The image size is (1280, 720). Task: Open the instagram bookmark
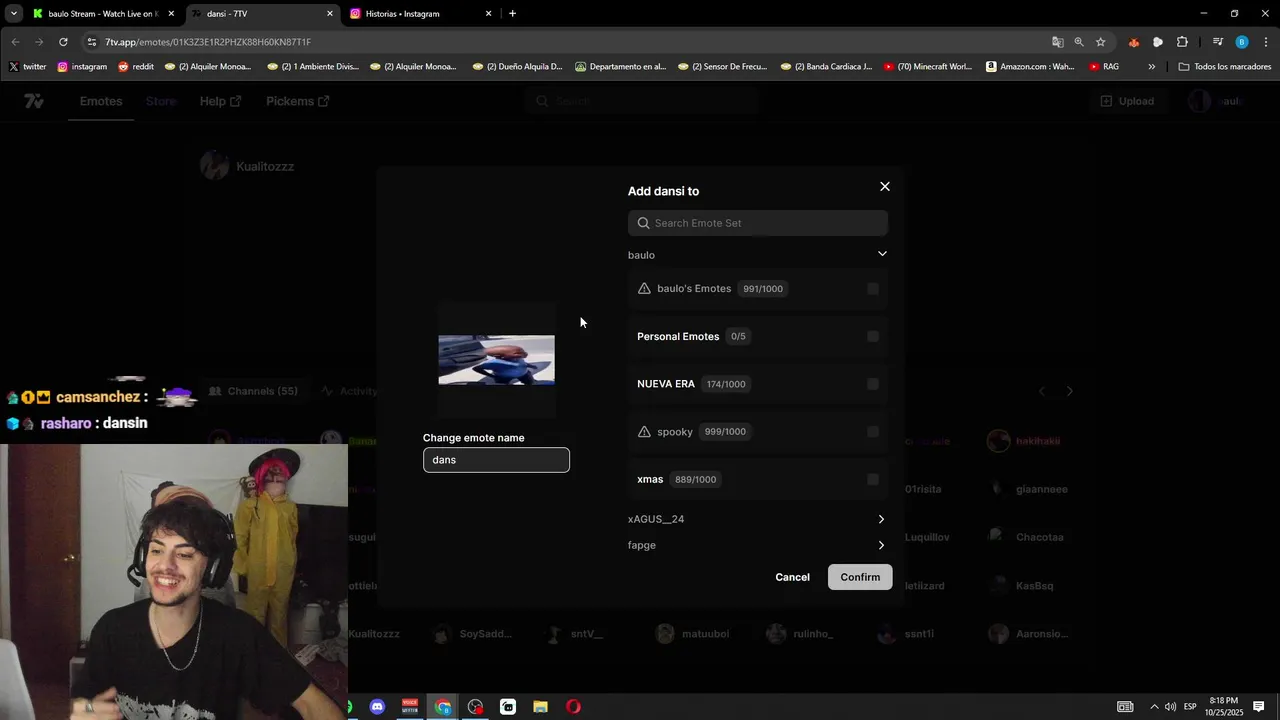click(82, 67)
